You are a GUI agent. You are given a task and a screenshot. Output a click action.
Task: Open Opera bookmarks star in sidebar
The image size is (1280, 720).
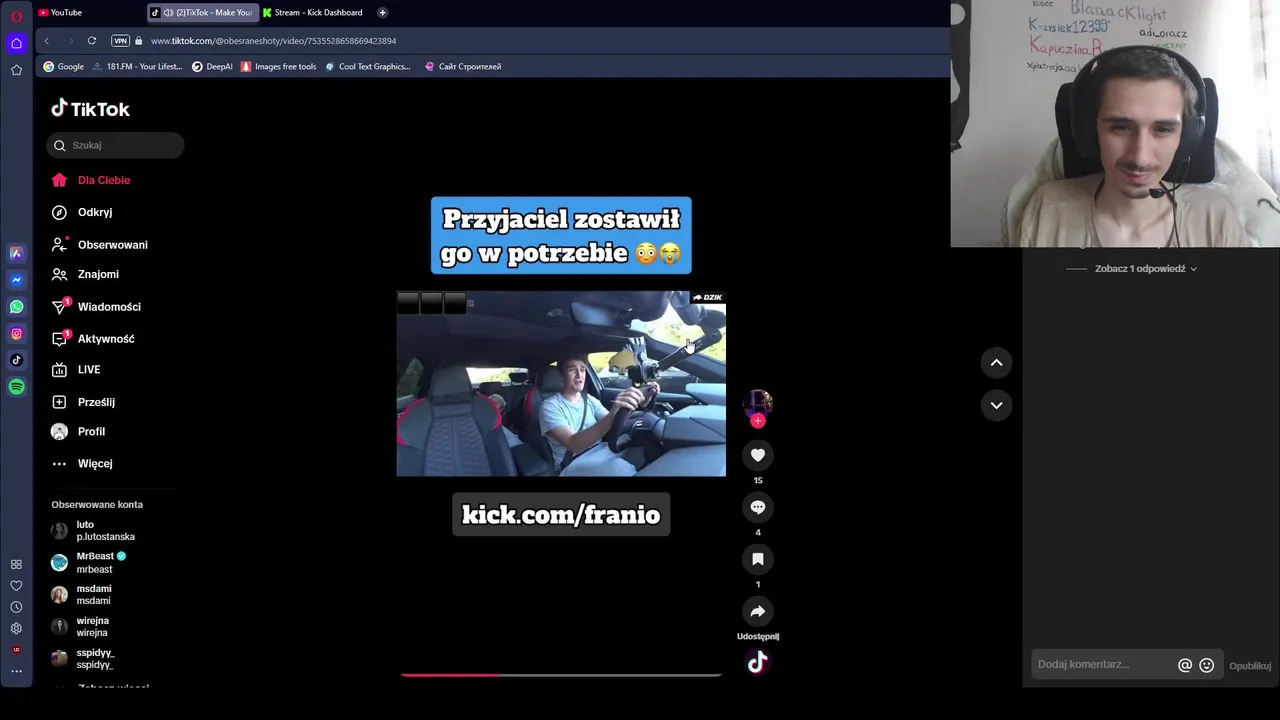[16, 70]
